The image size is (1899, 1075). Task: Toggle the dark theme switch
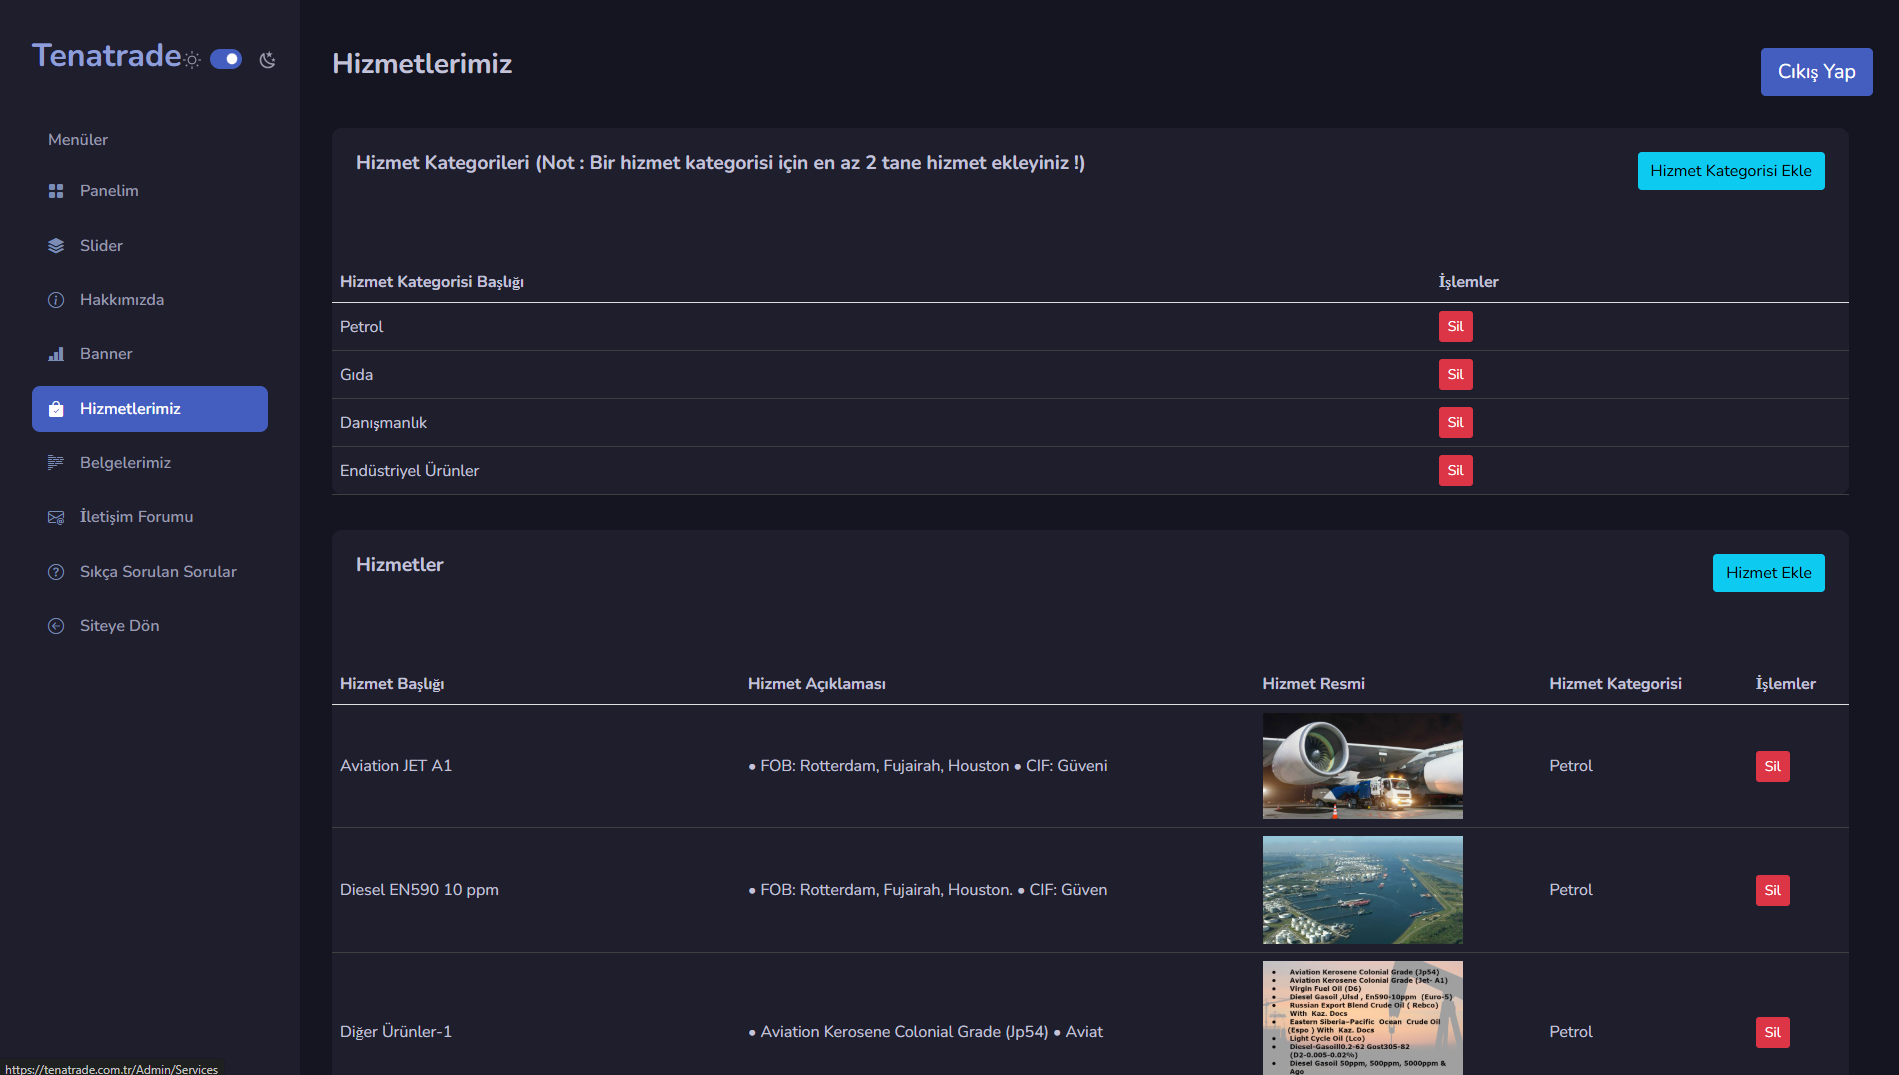pos(226,59)
